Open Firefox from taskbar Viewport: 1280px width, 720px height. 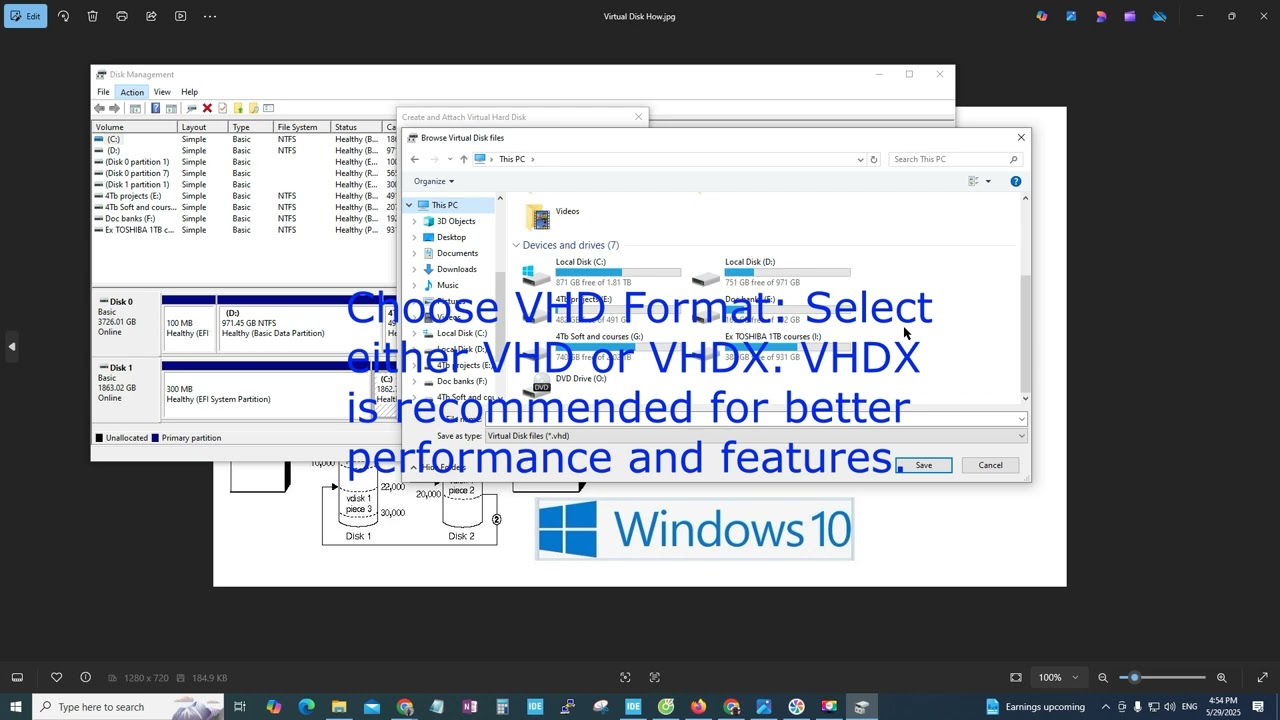[698, 707]
